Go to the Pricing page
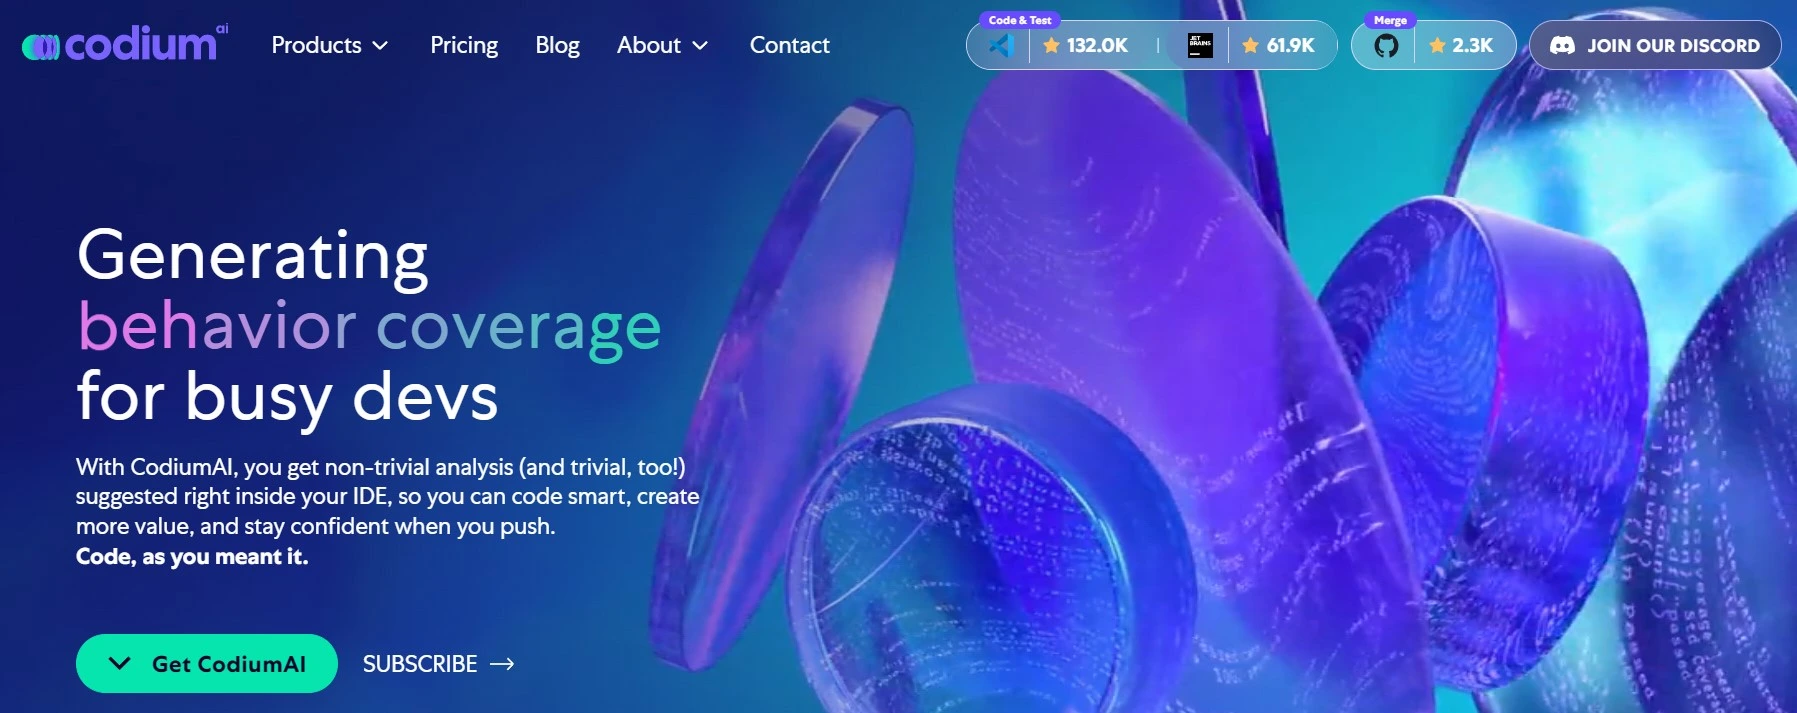Image resolution: width=1797 pixels, height=713 pixels. pos(464,45)
